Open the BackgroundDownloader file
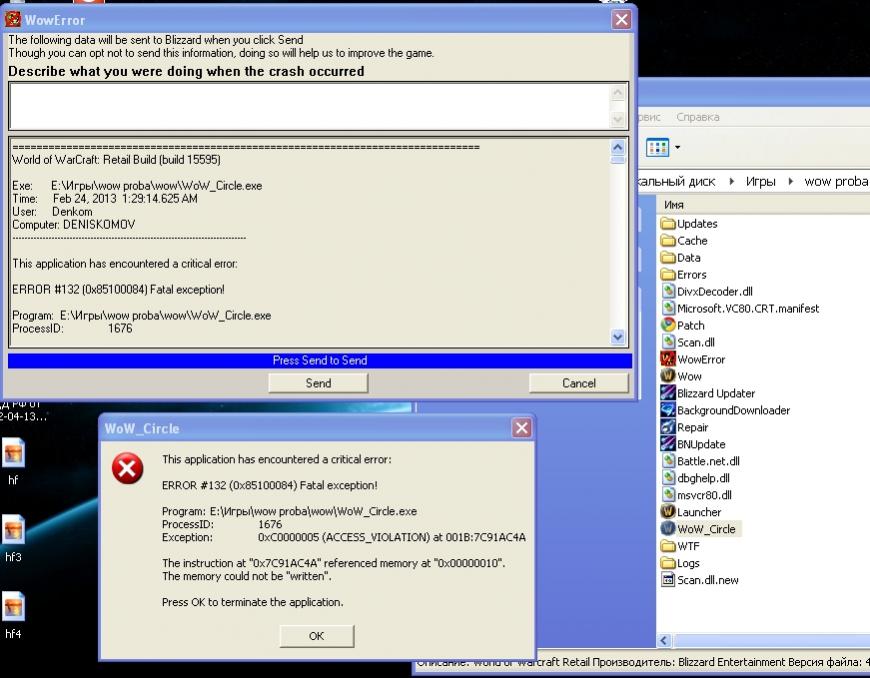This screenshot has height=678, width=870. [733, 410]
